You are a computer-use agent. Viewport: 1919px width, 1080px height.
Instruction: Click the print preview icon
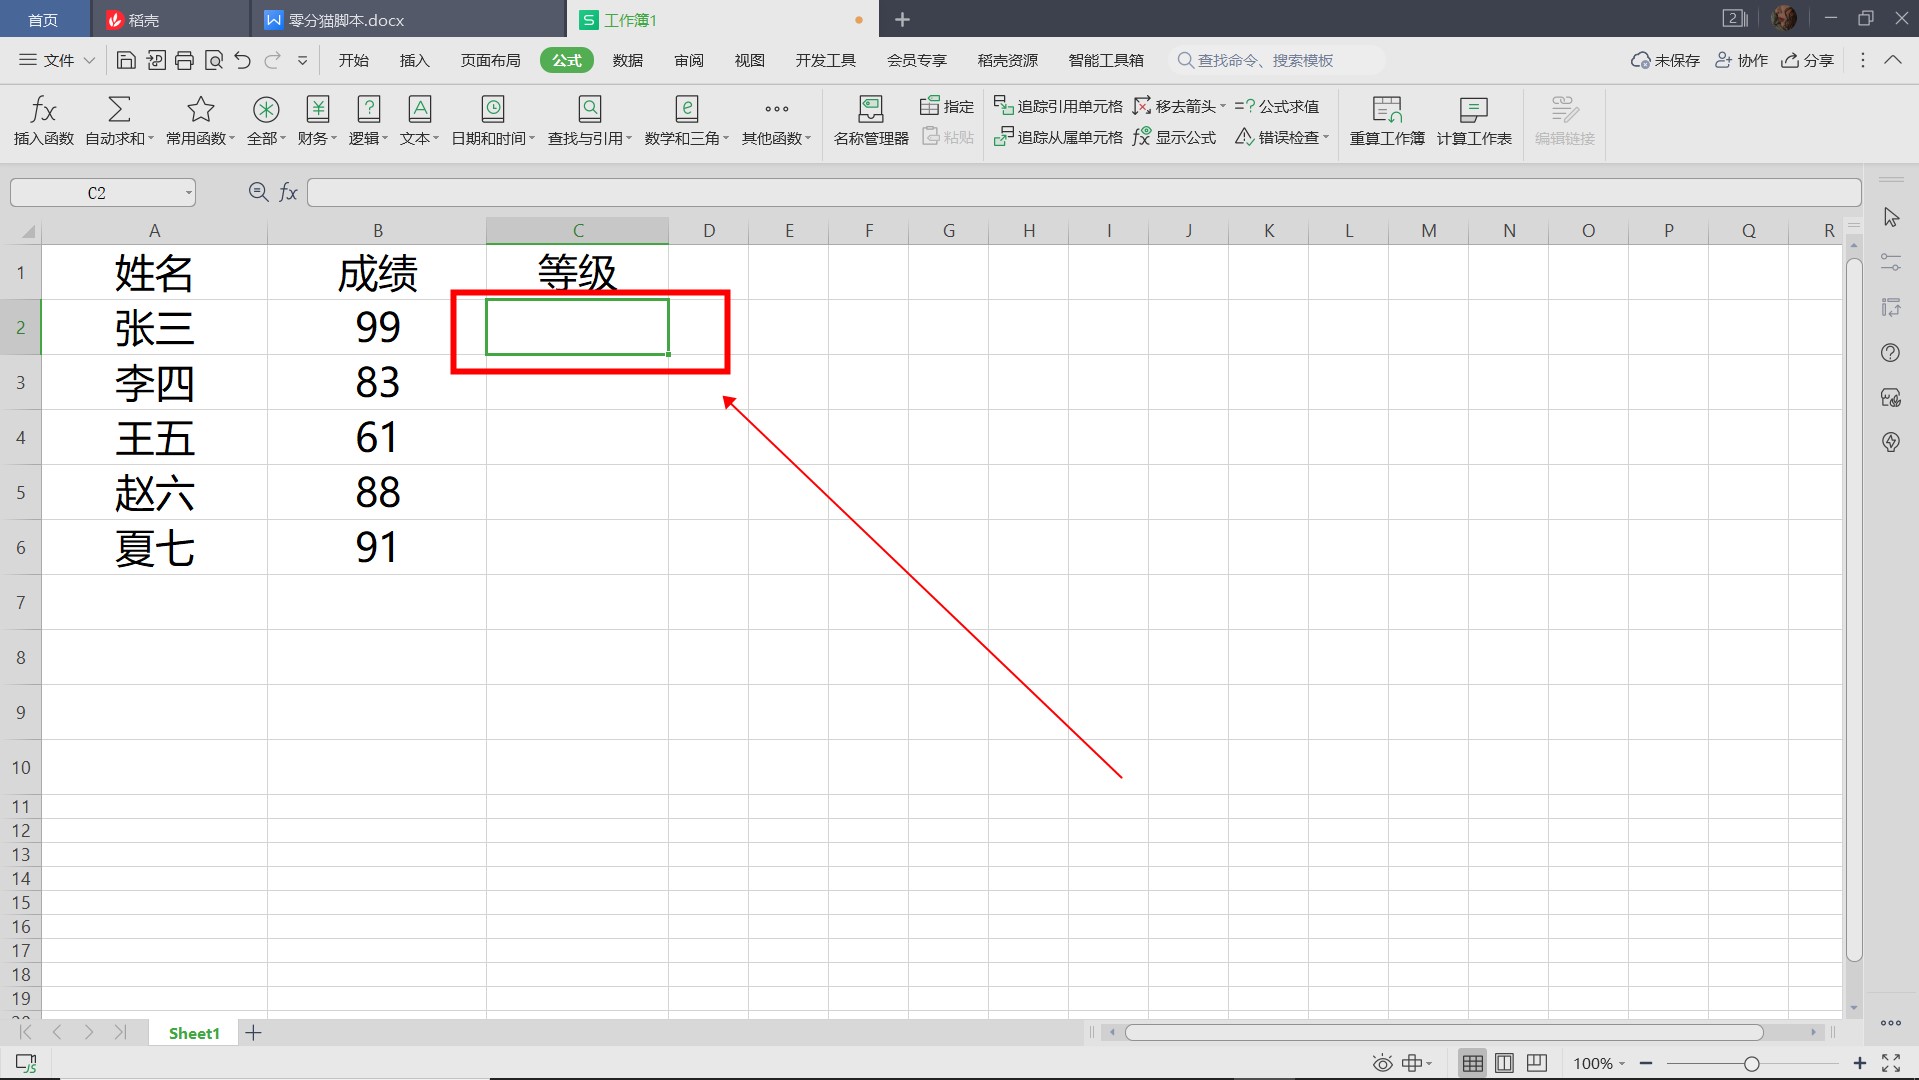click(213, 61)
